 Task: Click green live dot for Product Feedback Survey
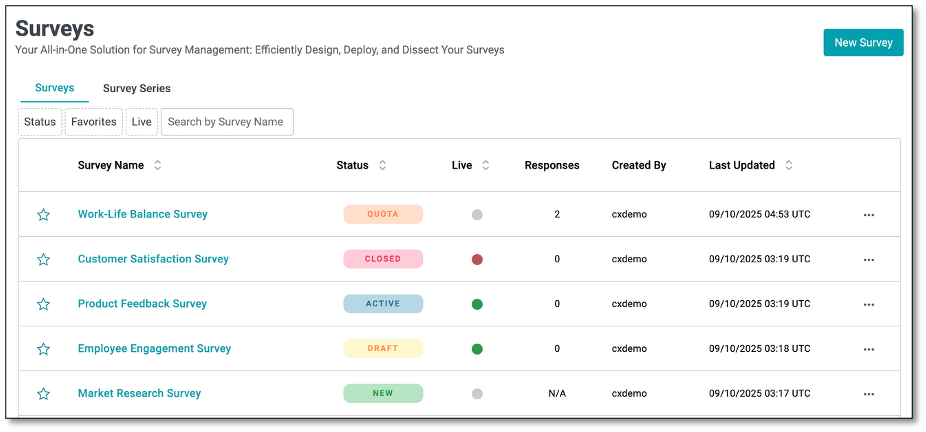[477, 305]
